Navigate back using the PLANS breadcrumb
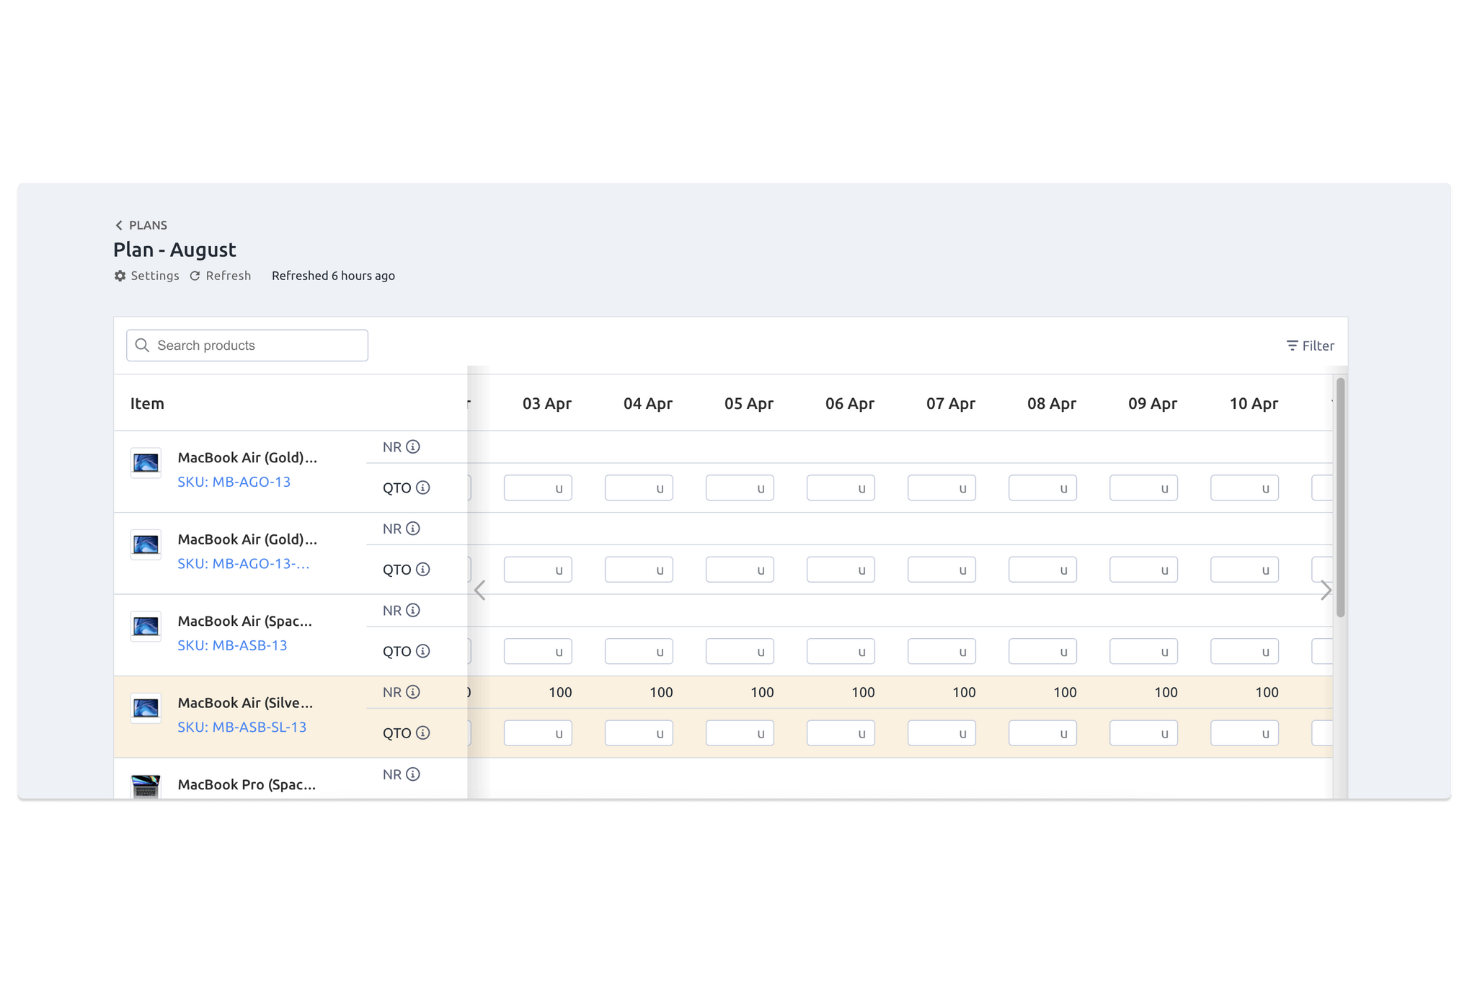 point(148,225)
